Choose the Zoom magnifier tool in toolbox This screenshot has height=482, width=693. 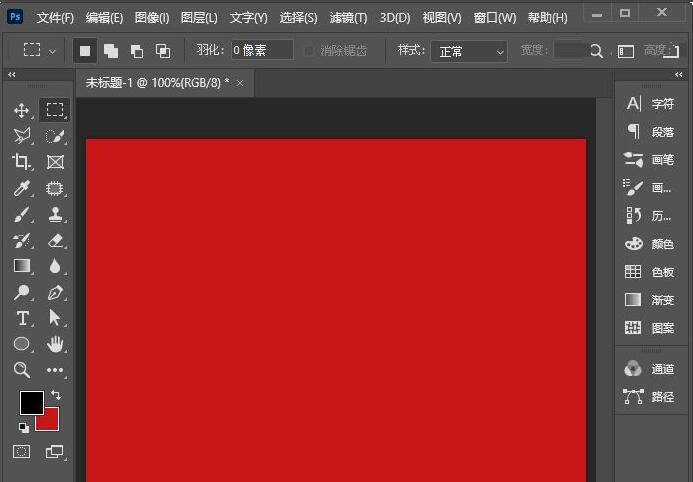coord(22,370)
